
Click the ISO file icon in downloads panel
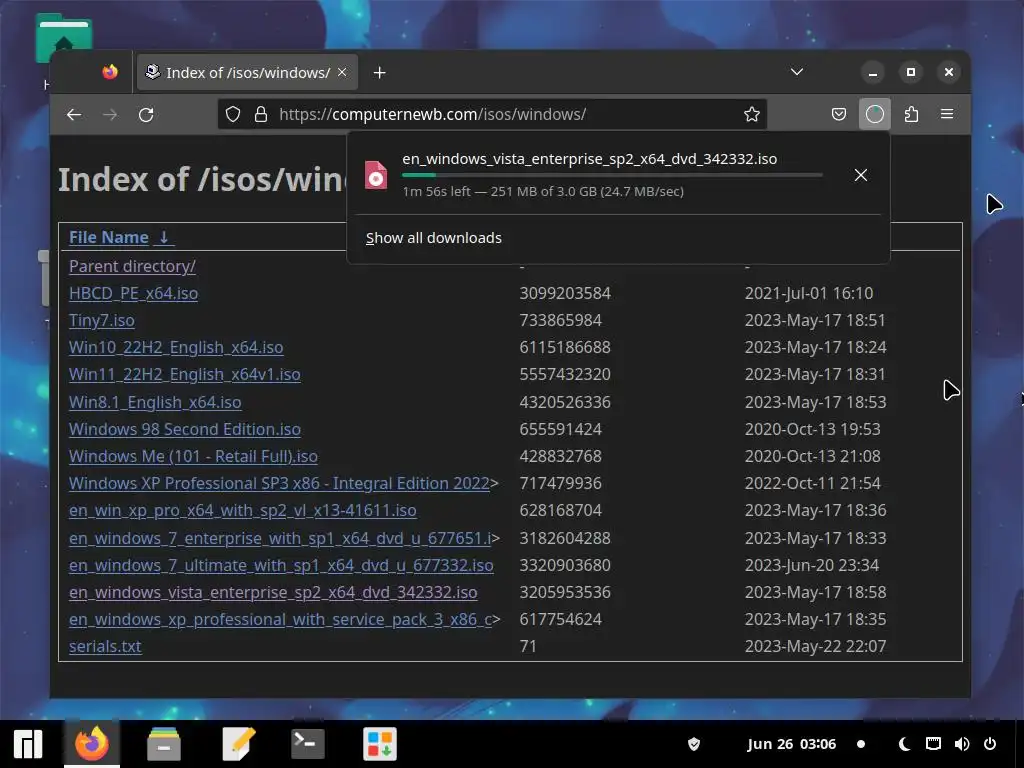376,174
